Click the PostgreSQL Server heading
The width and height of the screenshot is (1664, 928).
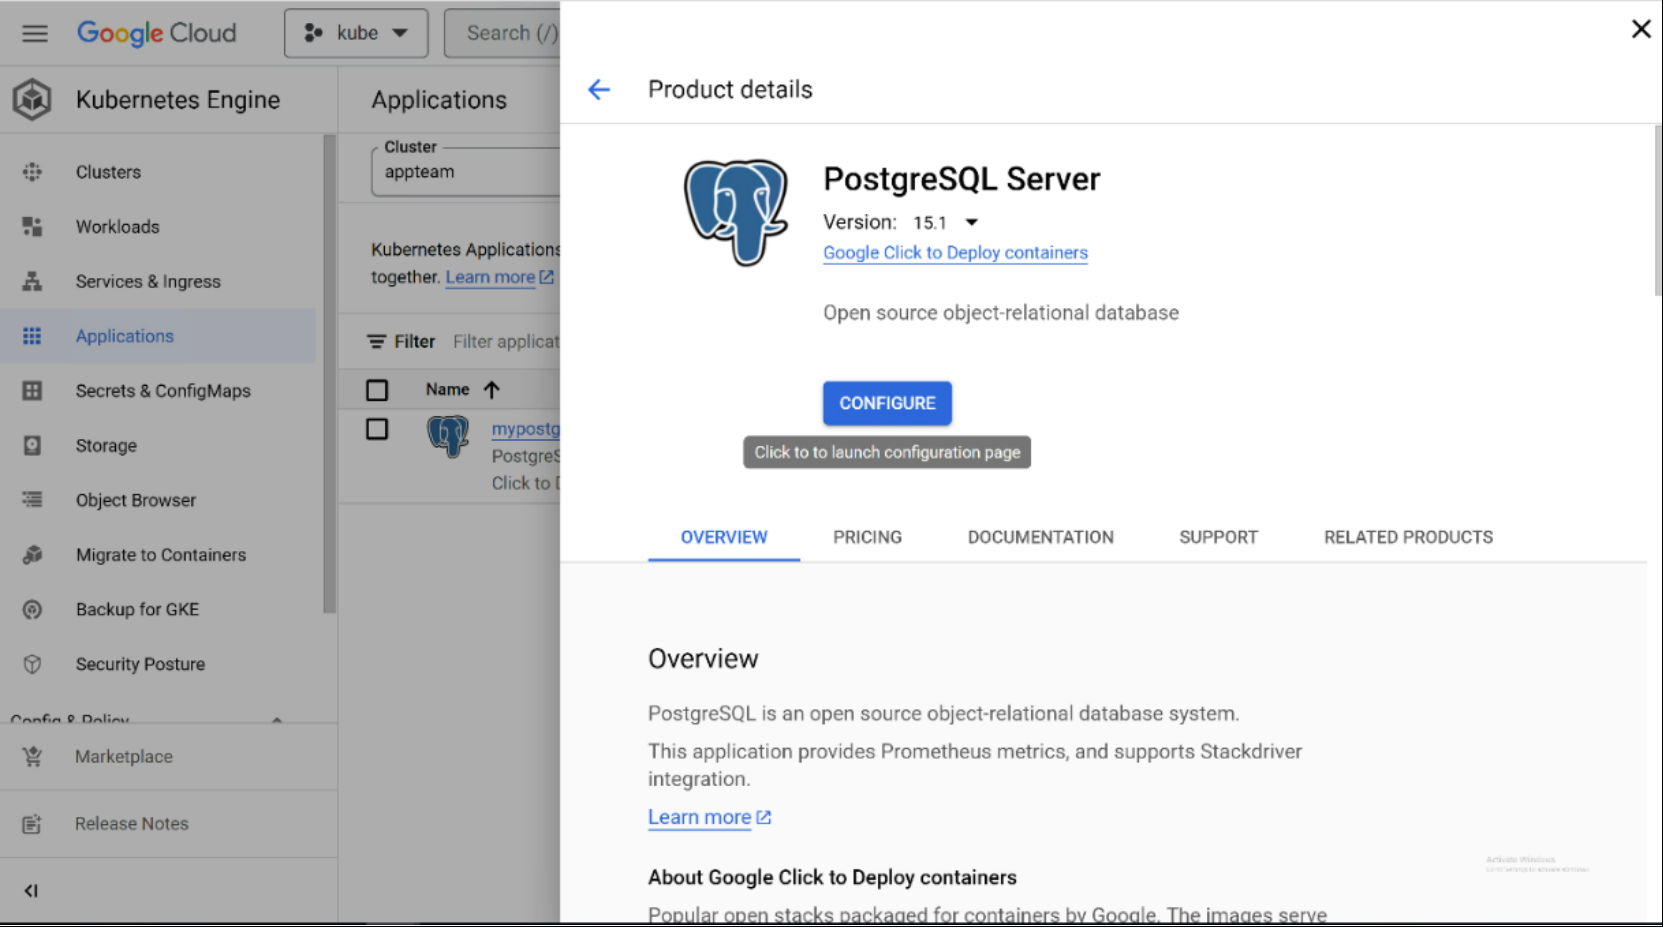pos(961,179)
